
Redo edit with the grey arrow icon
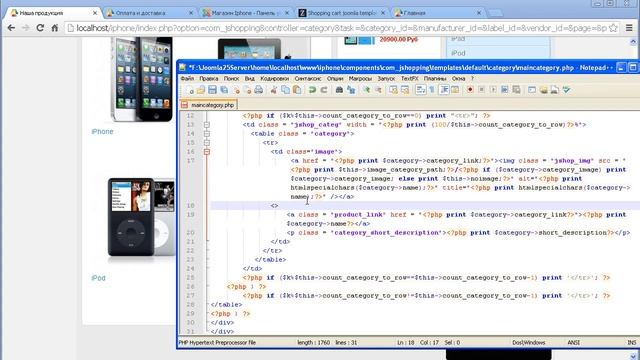324,90
